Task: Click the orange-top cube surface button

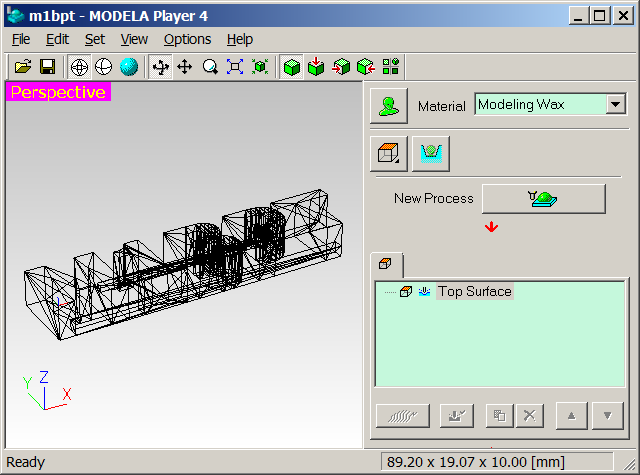Action: pyautogui.click(x=389, y=154)
